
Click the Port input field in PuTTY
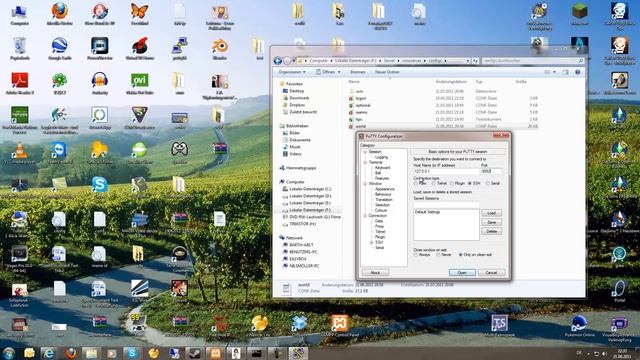click(x=491, y=171)
